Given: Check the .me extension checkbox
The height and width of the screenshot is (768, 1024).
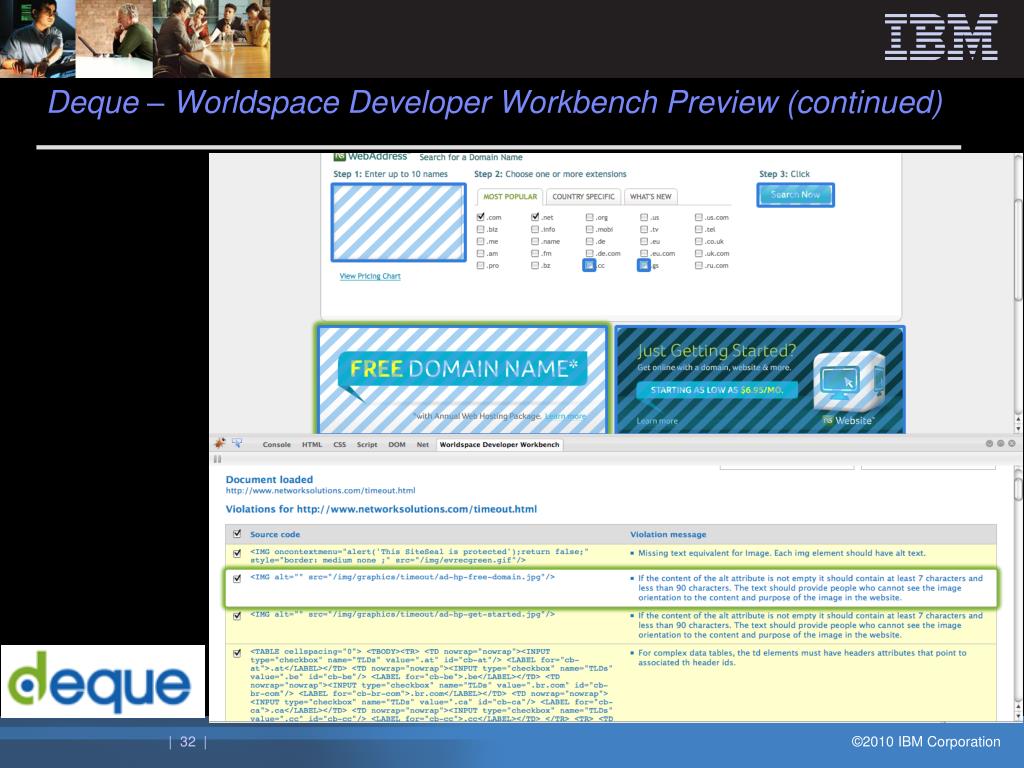Looking at the screenshot, I should pos(481,241).
